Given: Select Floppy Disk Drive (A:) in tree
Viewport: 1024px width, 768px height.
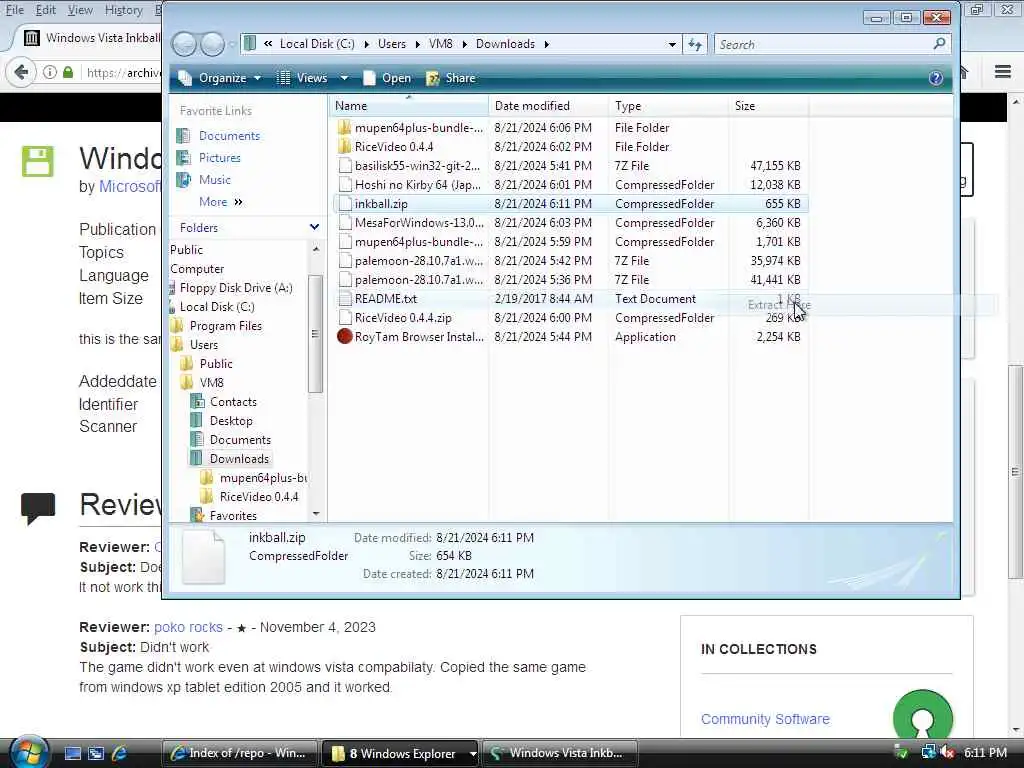Looking at the screenshot, I should point(236,288).
